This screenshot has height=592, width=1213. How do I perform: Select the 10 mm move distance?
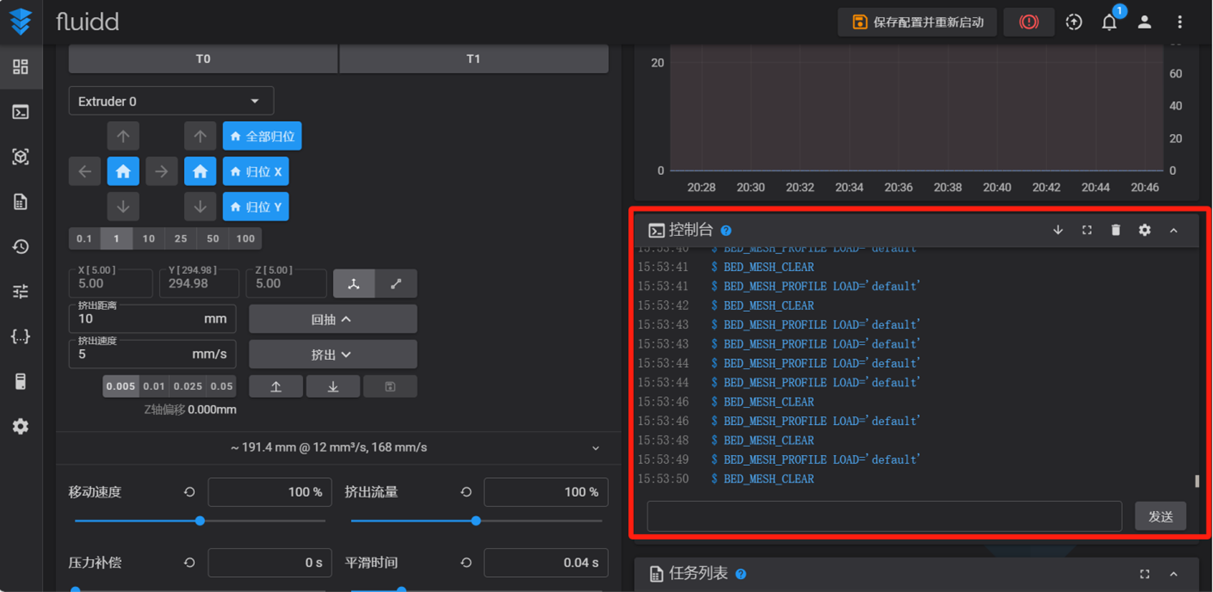(x=149, y=239)
